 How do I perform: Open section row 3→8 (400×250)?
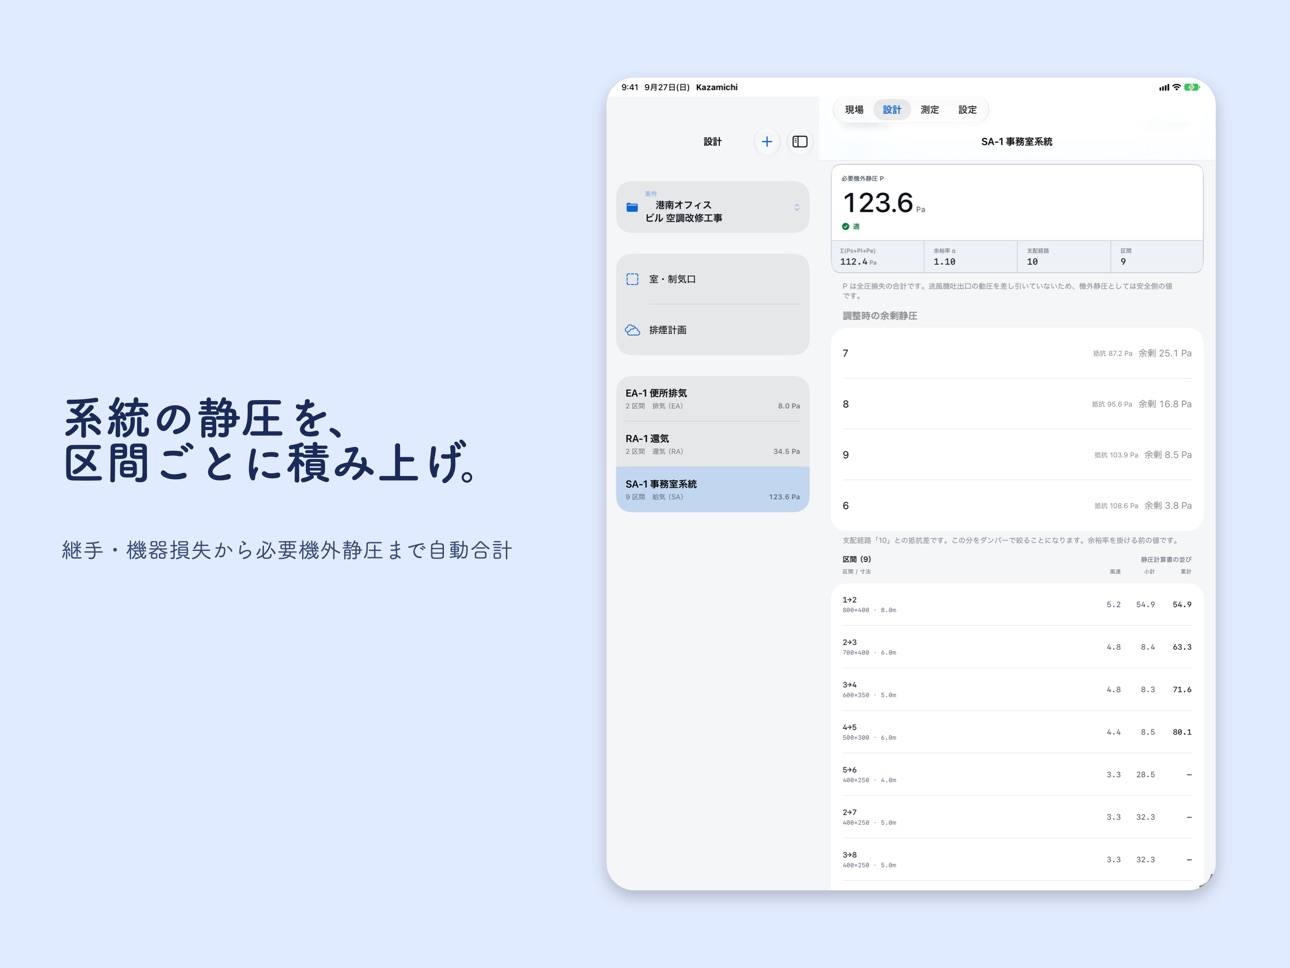click(x=1017, y=860)
